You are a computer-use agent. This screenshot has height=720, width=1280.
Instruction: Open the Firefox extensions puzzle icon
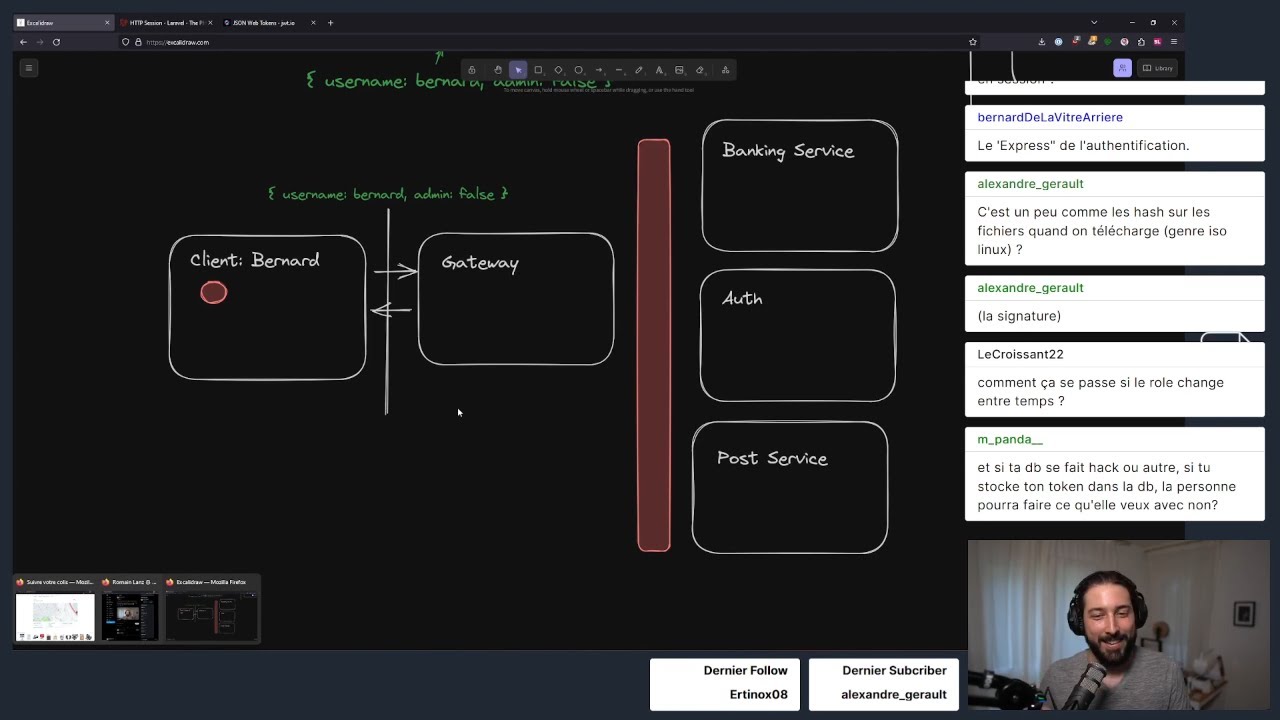[x=1141, y=42]
